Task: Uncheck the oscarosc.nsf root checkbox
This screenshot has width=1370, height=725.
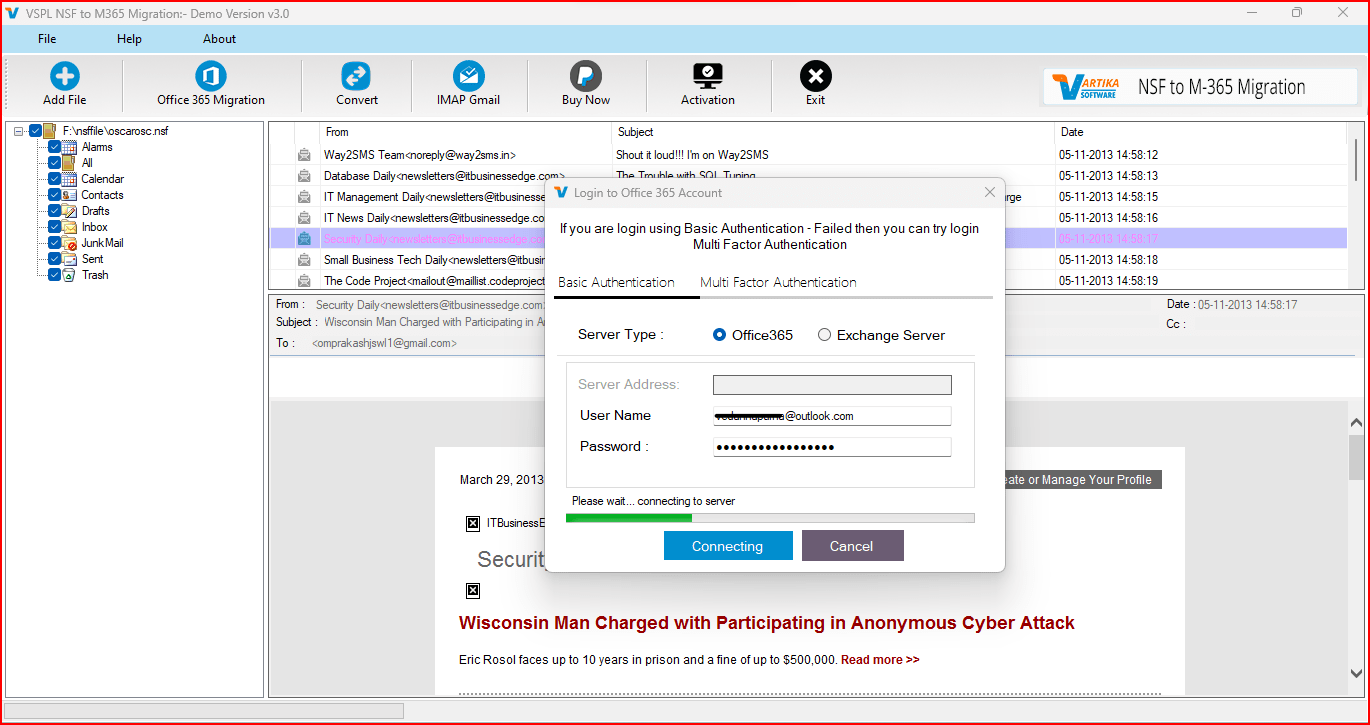Action: [x=36, y=131]
